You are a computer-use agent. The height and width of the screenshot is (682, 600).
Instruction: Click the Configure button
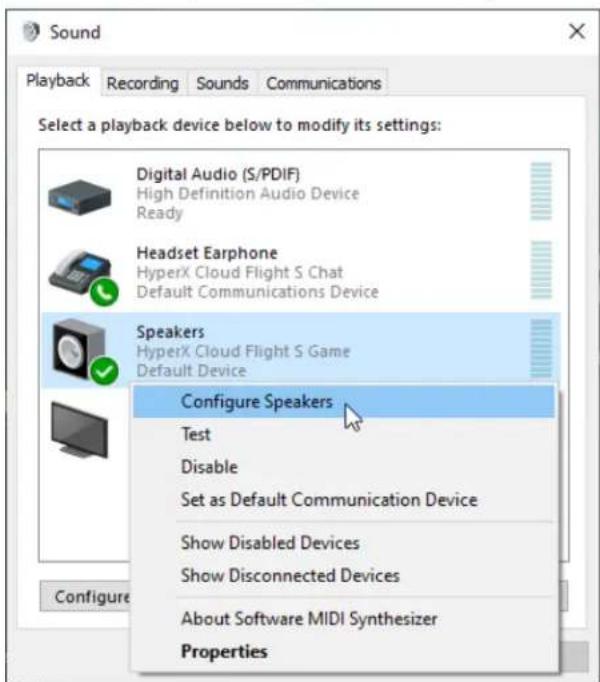[x=85, y=597]
